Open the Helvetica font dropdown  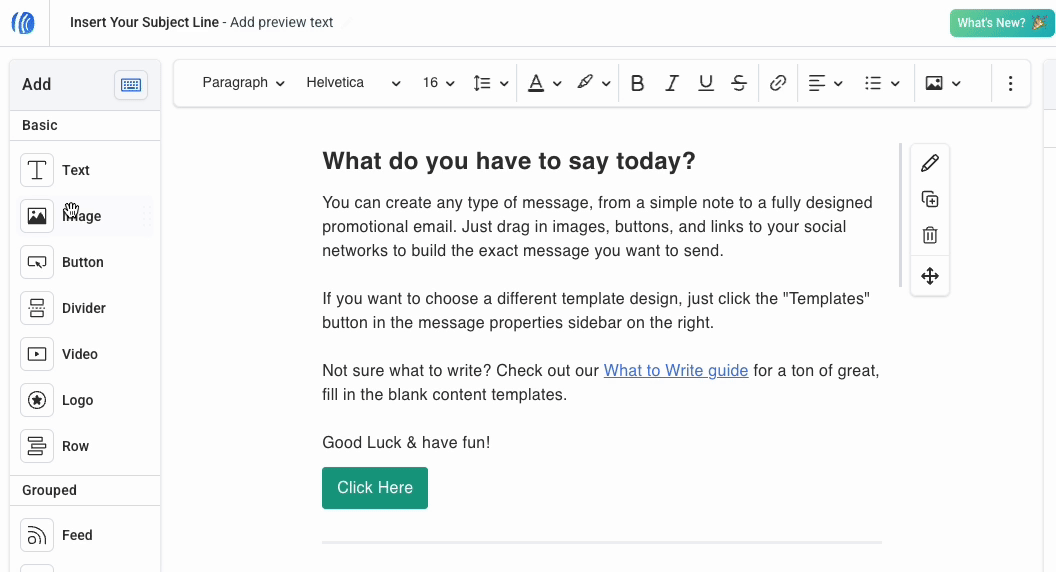(353, 83)
